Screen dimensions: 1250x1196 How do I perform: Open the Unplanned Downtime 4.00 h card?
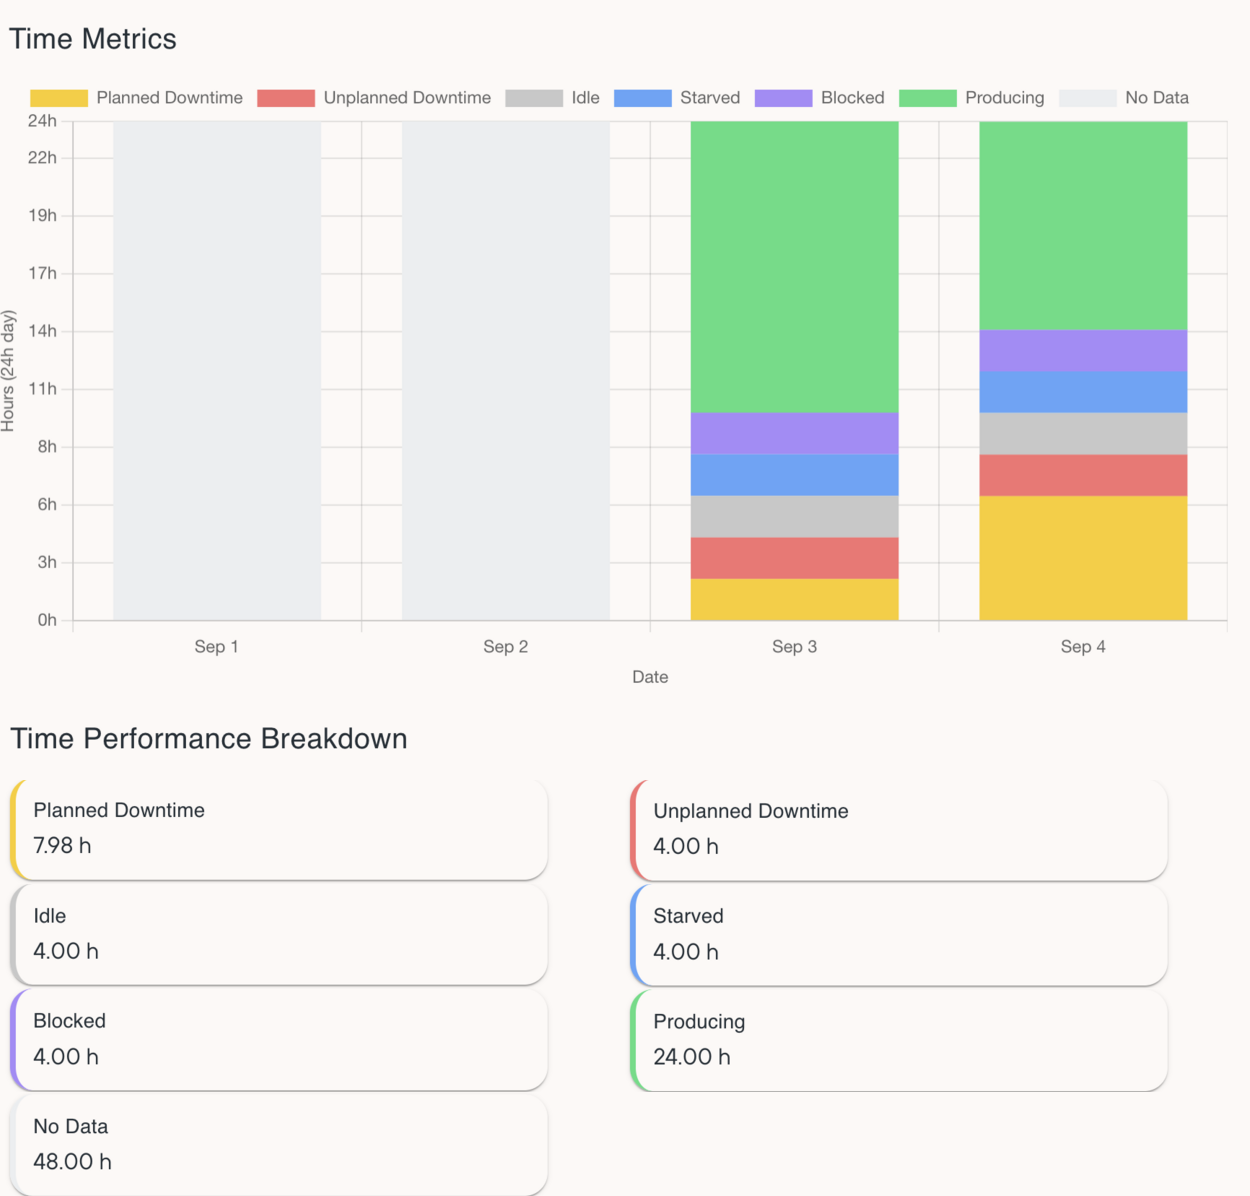click(899, 830)
